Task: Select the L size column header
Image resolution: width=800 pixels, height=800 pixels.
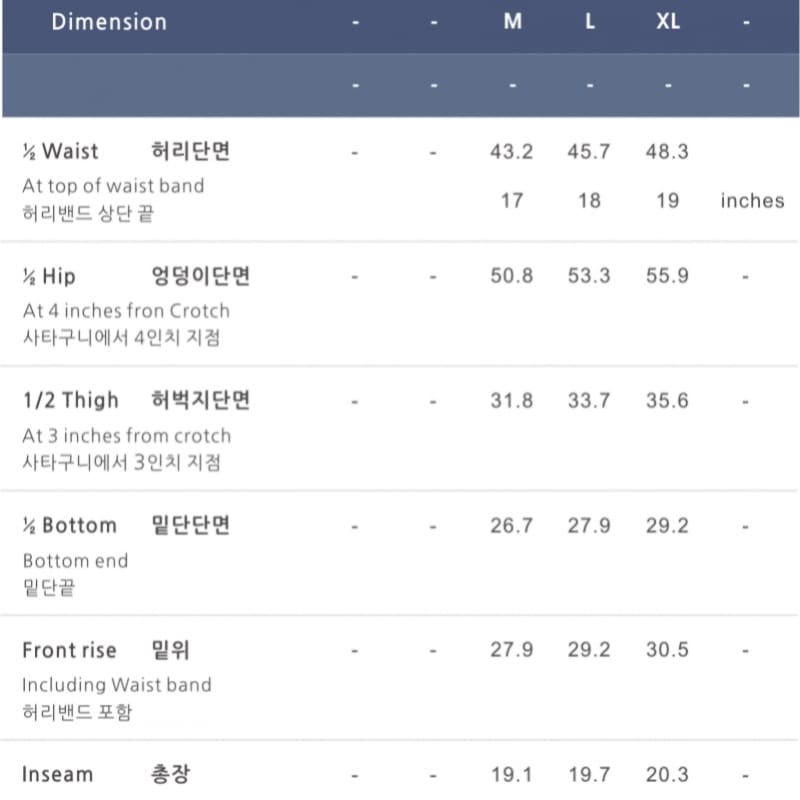Action: point(590,22)
